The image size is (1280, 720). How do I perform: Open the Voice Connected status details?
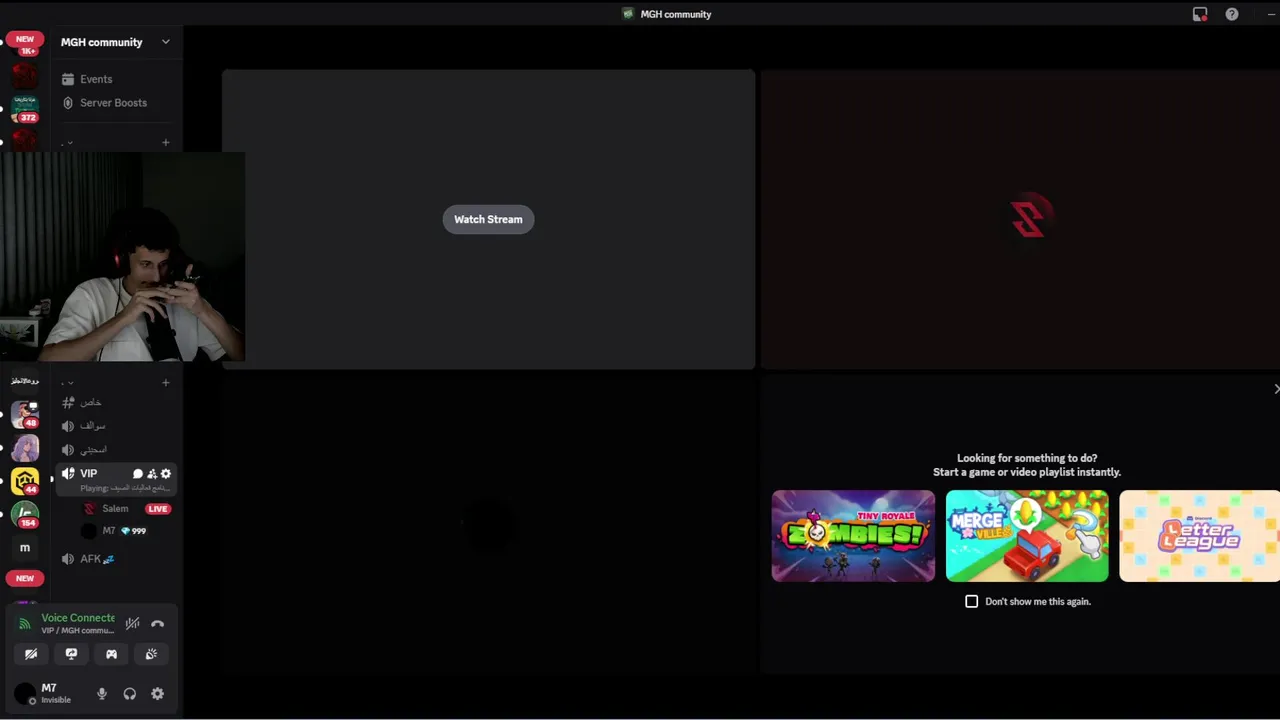[78, 618]
